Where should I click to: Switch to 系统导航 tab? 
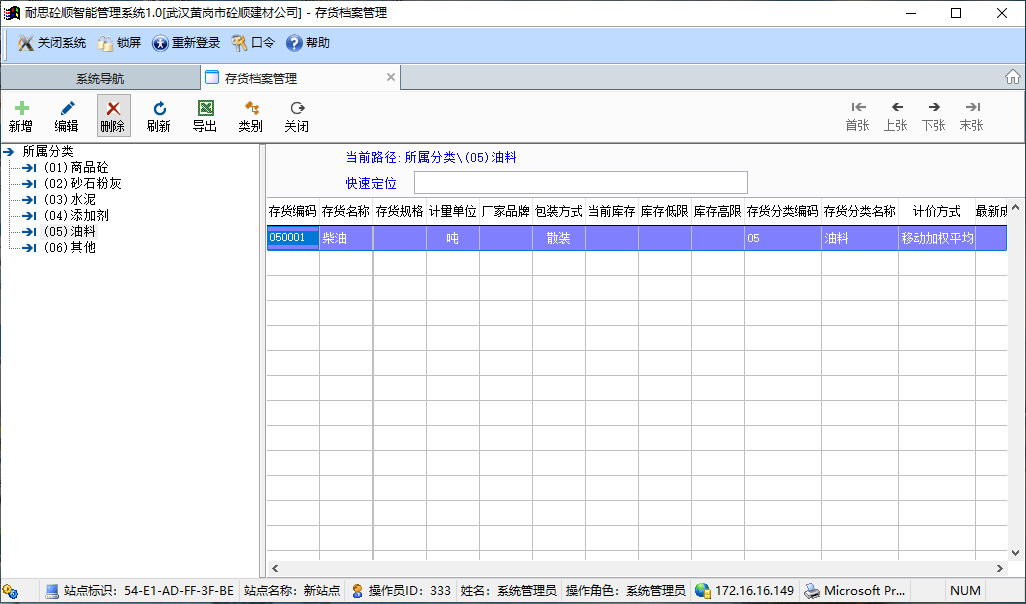[100, 78]
